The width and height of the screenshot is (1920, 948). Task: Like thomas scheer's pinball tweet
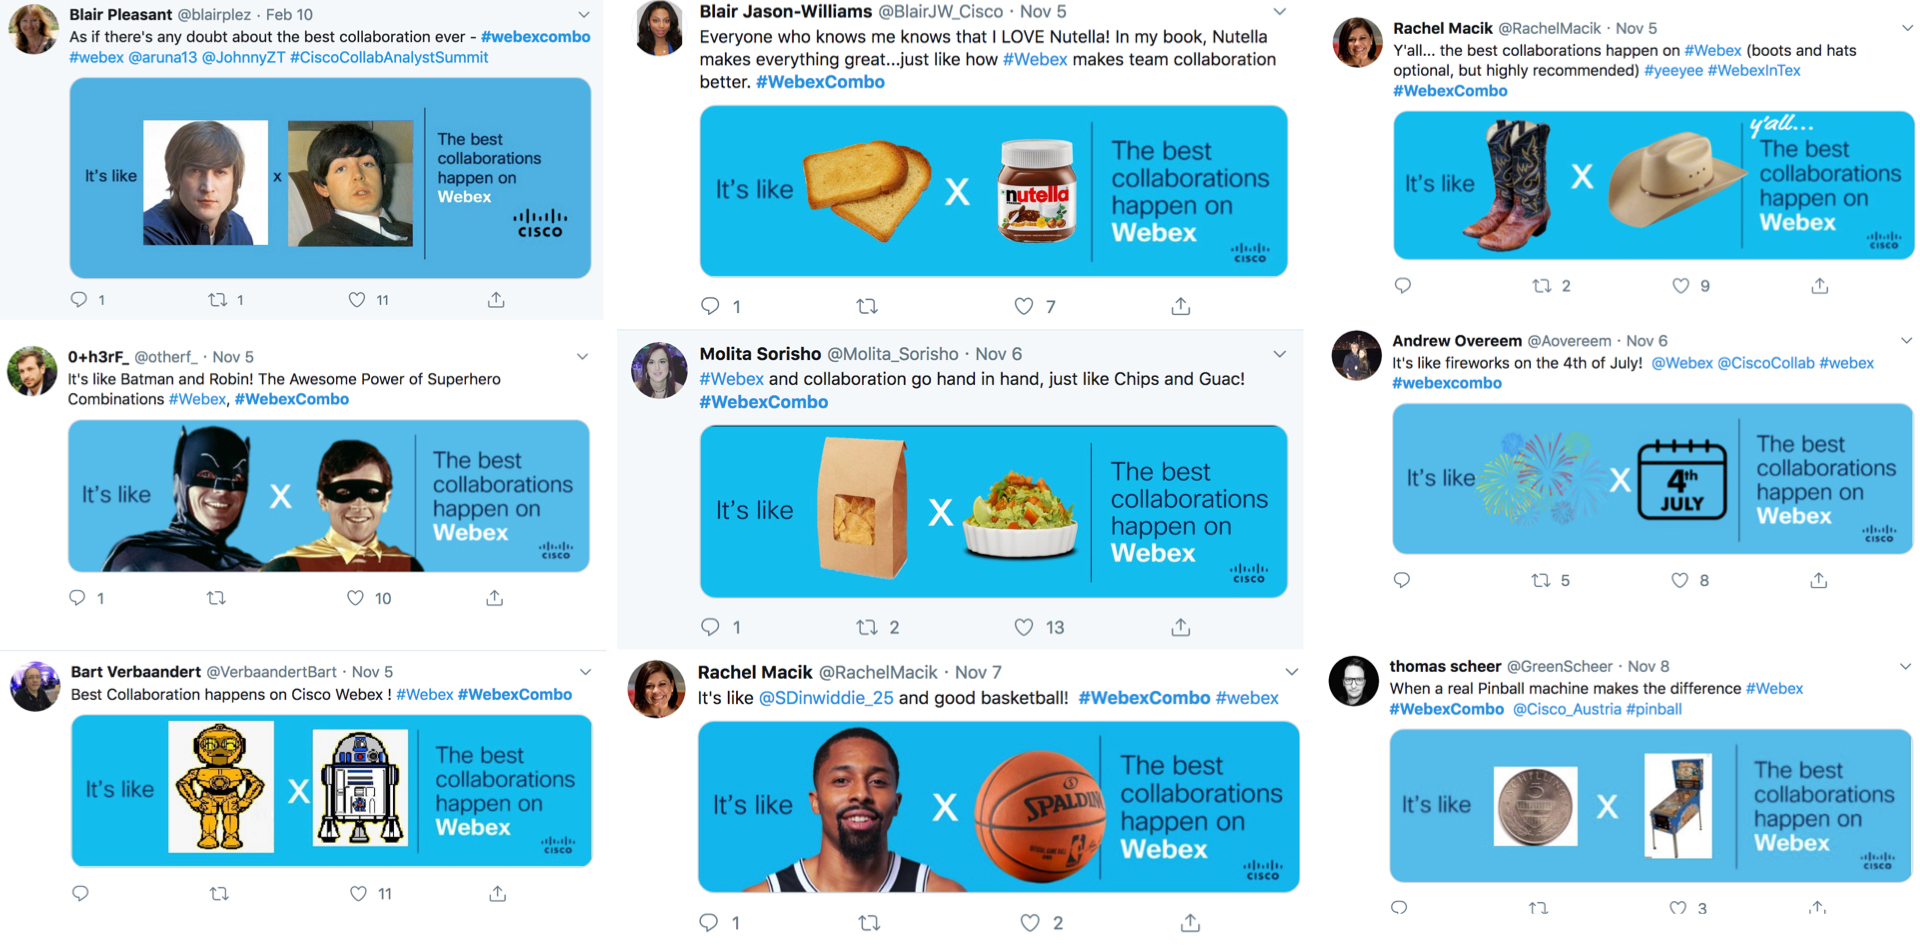click(x=1677, y=908)
